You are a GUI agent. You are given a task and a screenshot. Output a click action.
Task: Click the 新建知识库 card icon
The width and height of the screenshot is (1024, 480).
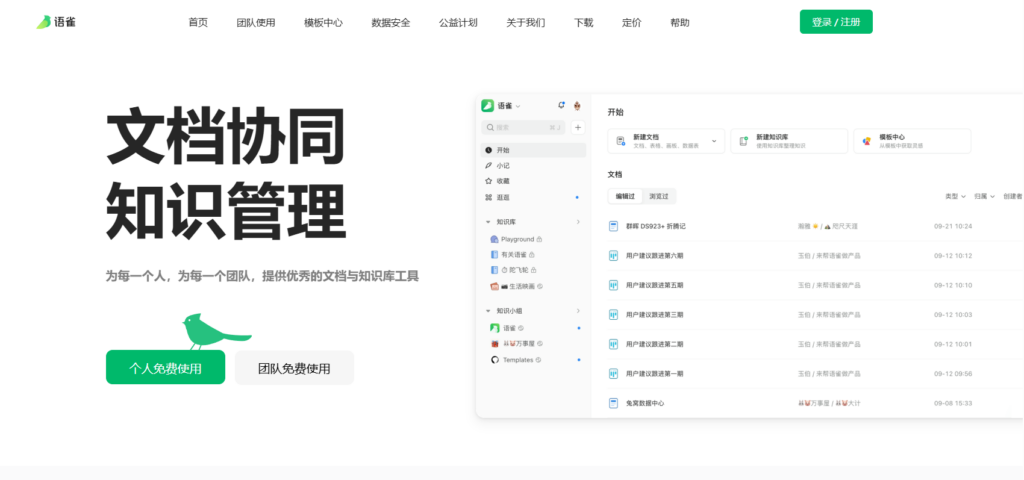tap(743, 140)
